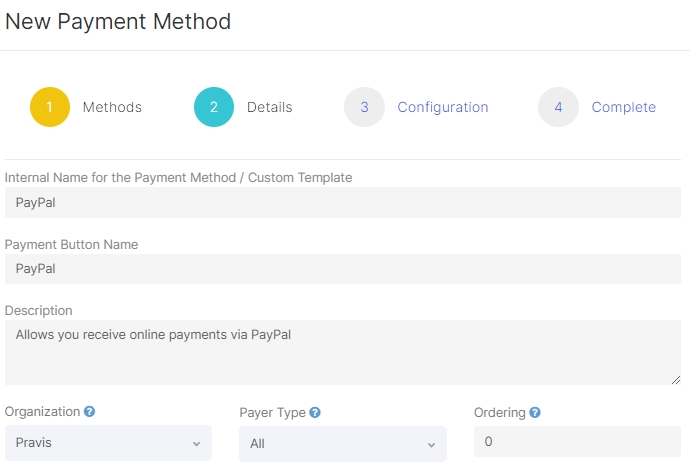Click the Description label
This screenshot has height=471, width=690.
click(x=38, y=311)
